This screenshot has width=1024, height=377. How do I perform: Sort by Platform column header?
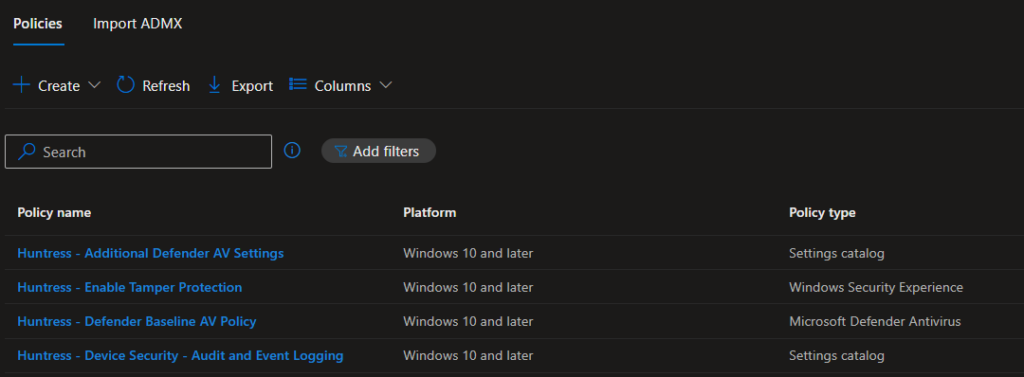[x=430, y=212]
